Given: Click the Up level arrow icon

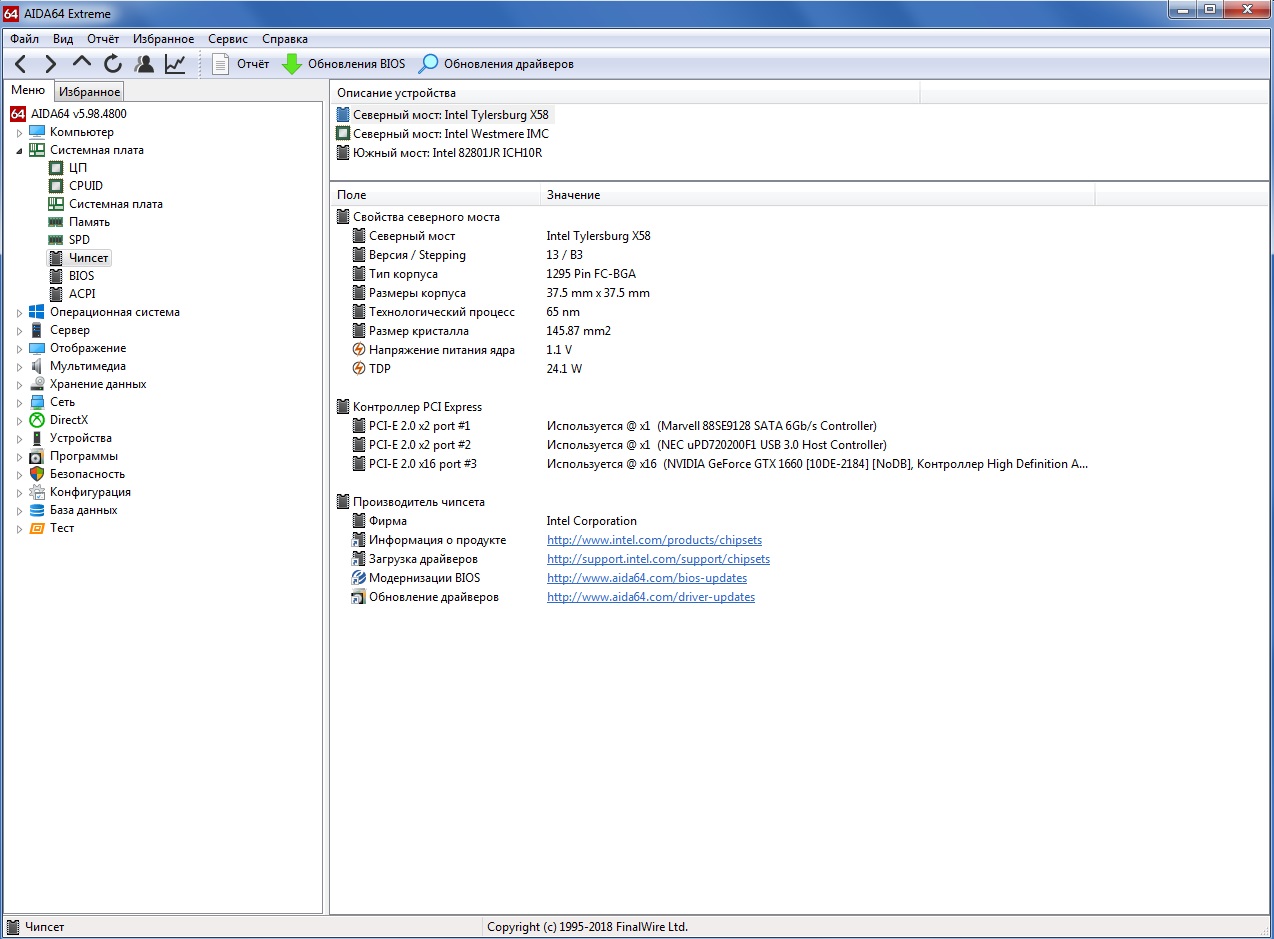Looking at the screenshot, I should [x=82, y=63].
